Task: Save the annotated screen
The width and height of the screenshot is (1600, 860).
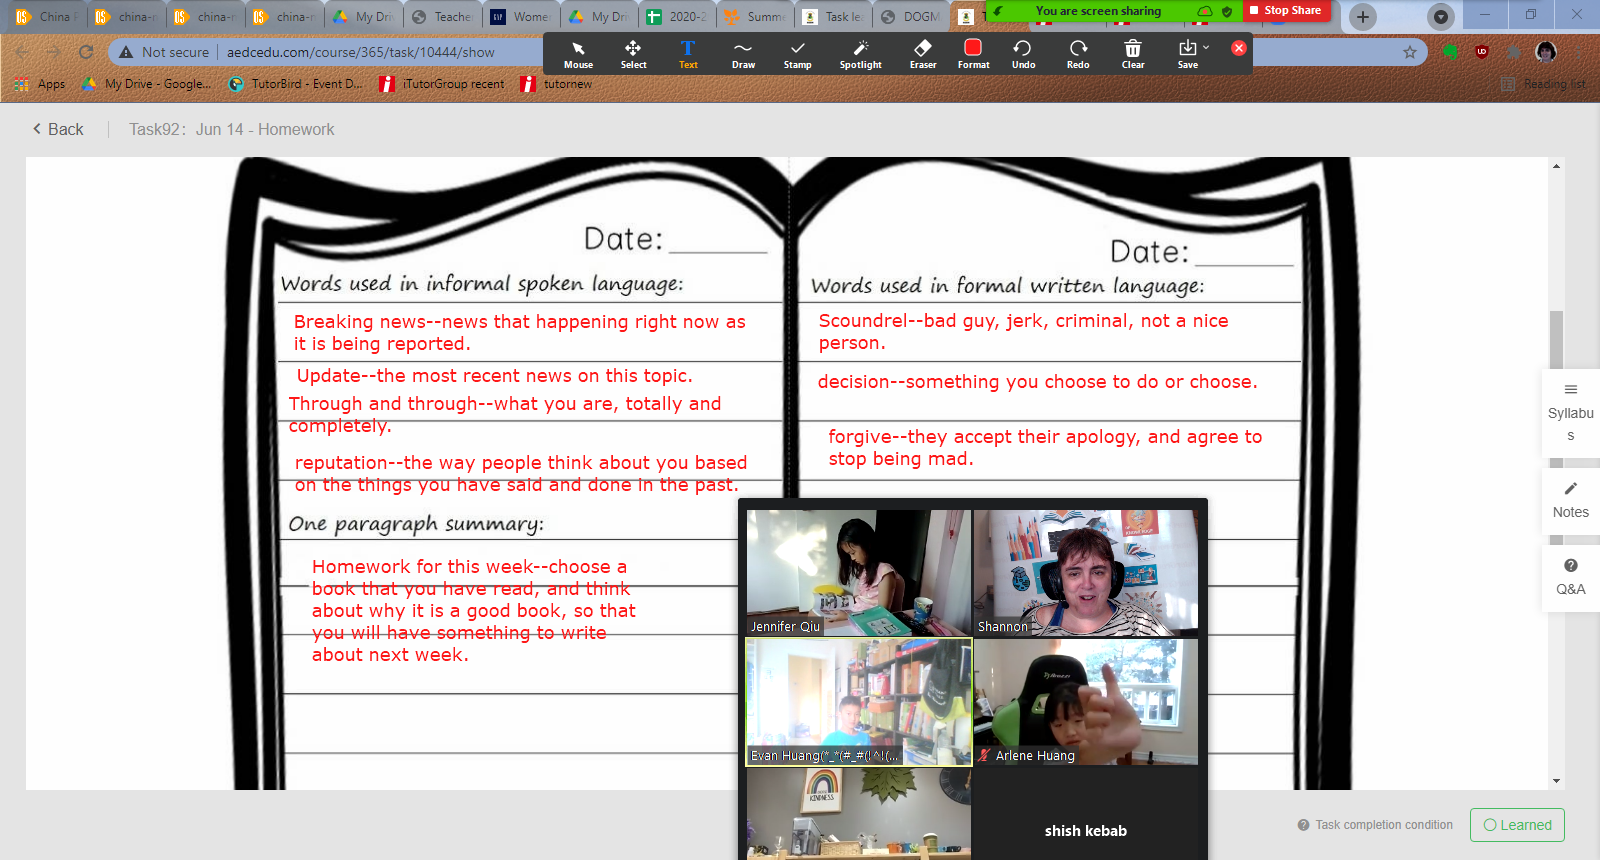Action: pyautogui.click(x=1187, y=54)
